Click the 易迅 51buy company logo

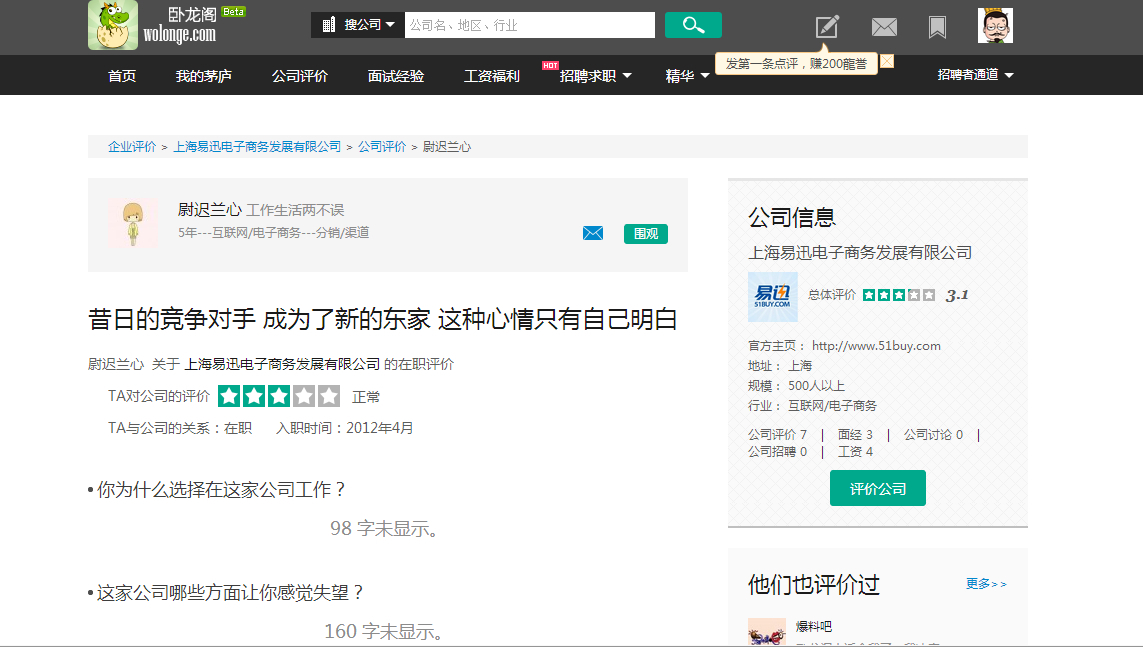773,297
